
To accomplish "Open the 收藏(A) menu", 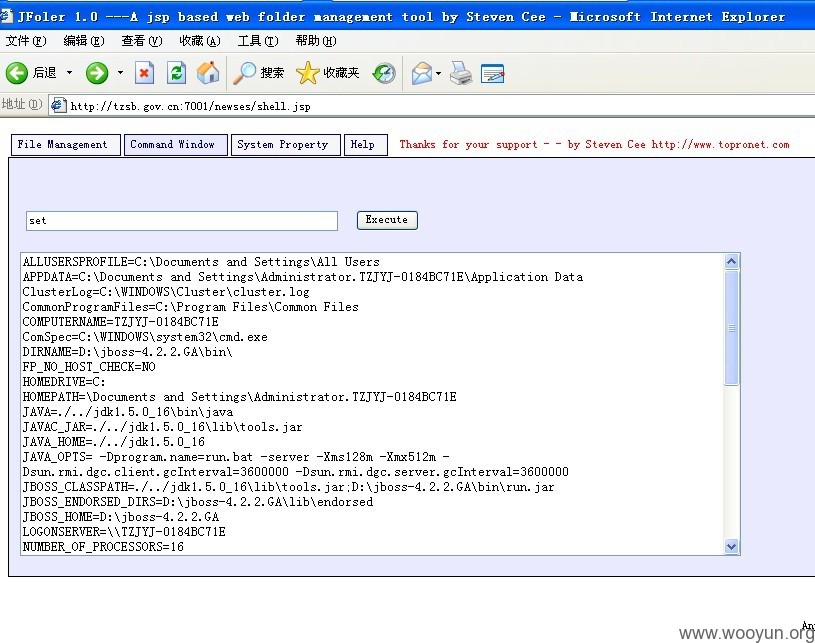I will 200,41.
